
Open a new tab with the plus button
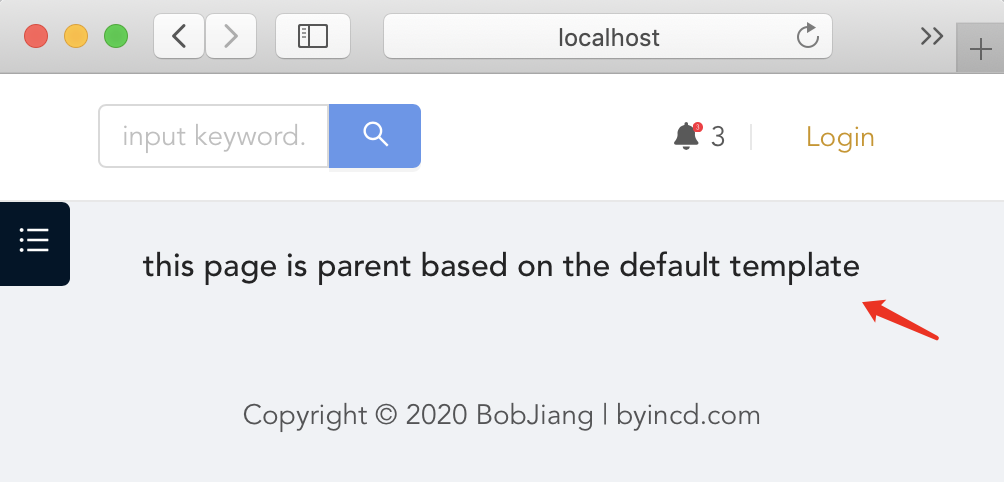point(980,49)
